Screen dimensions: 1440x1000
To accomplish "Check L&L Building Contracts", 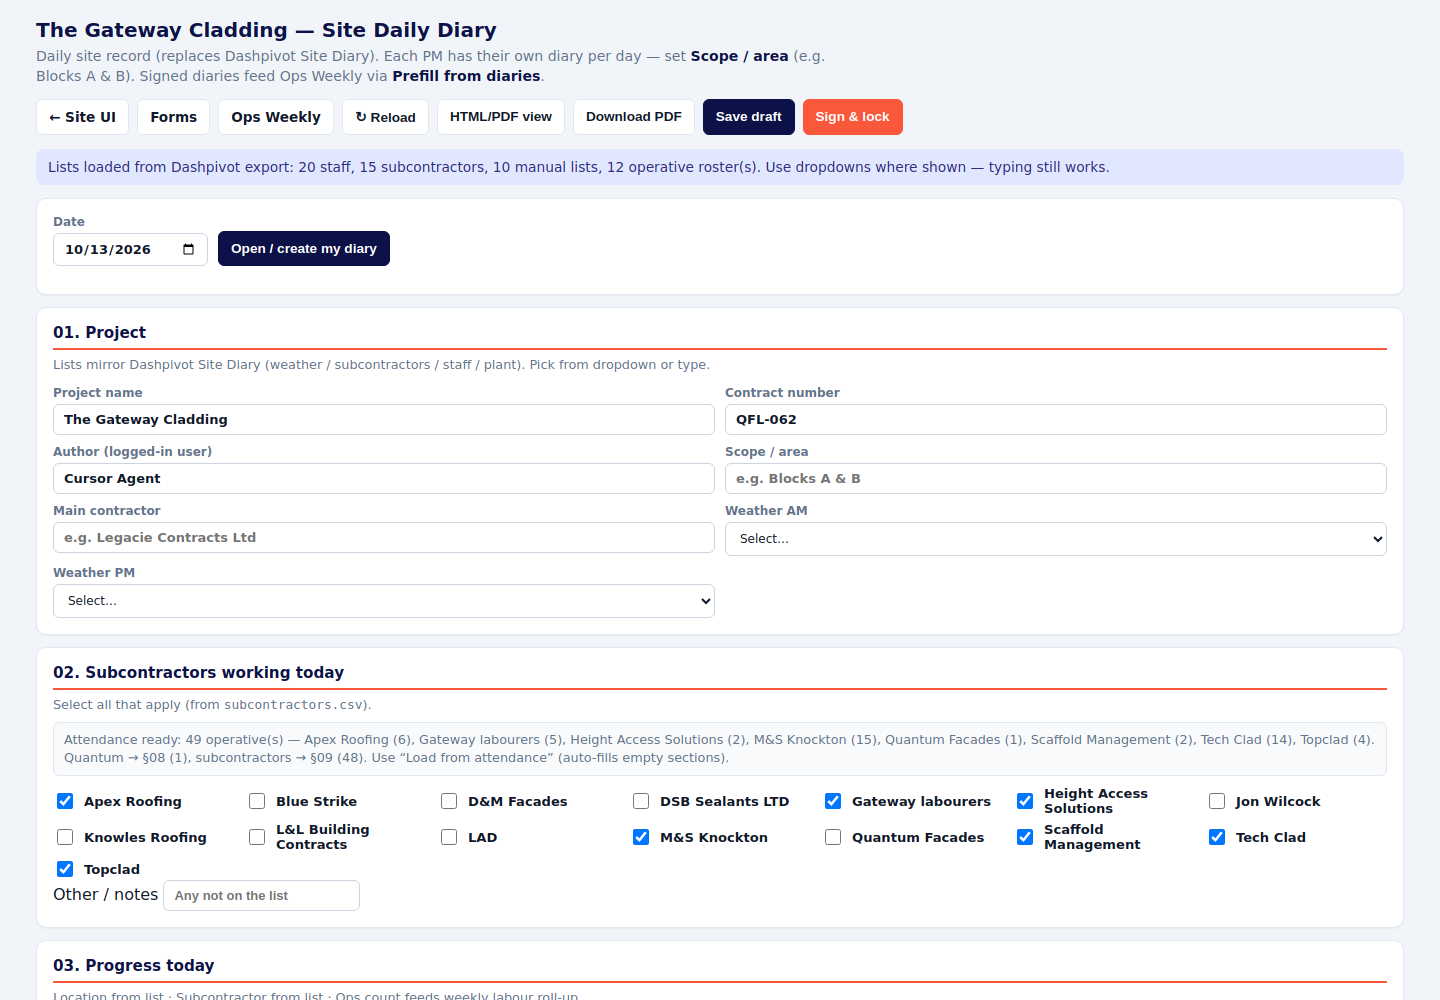I will click(257, 837).
